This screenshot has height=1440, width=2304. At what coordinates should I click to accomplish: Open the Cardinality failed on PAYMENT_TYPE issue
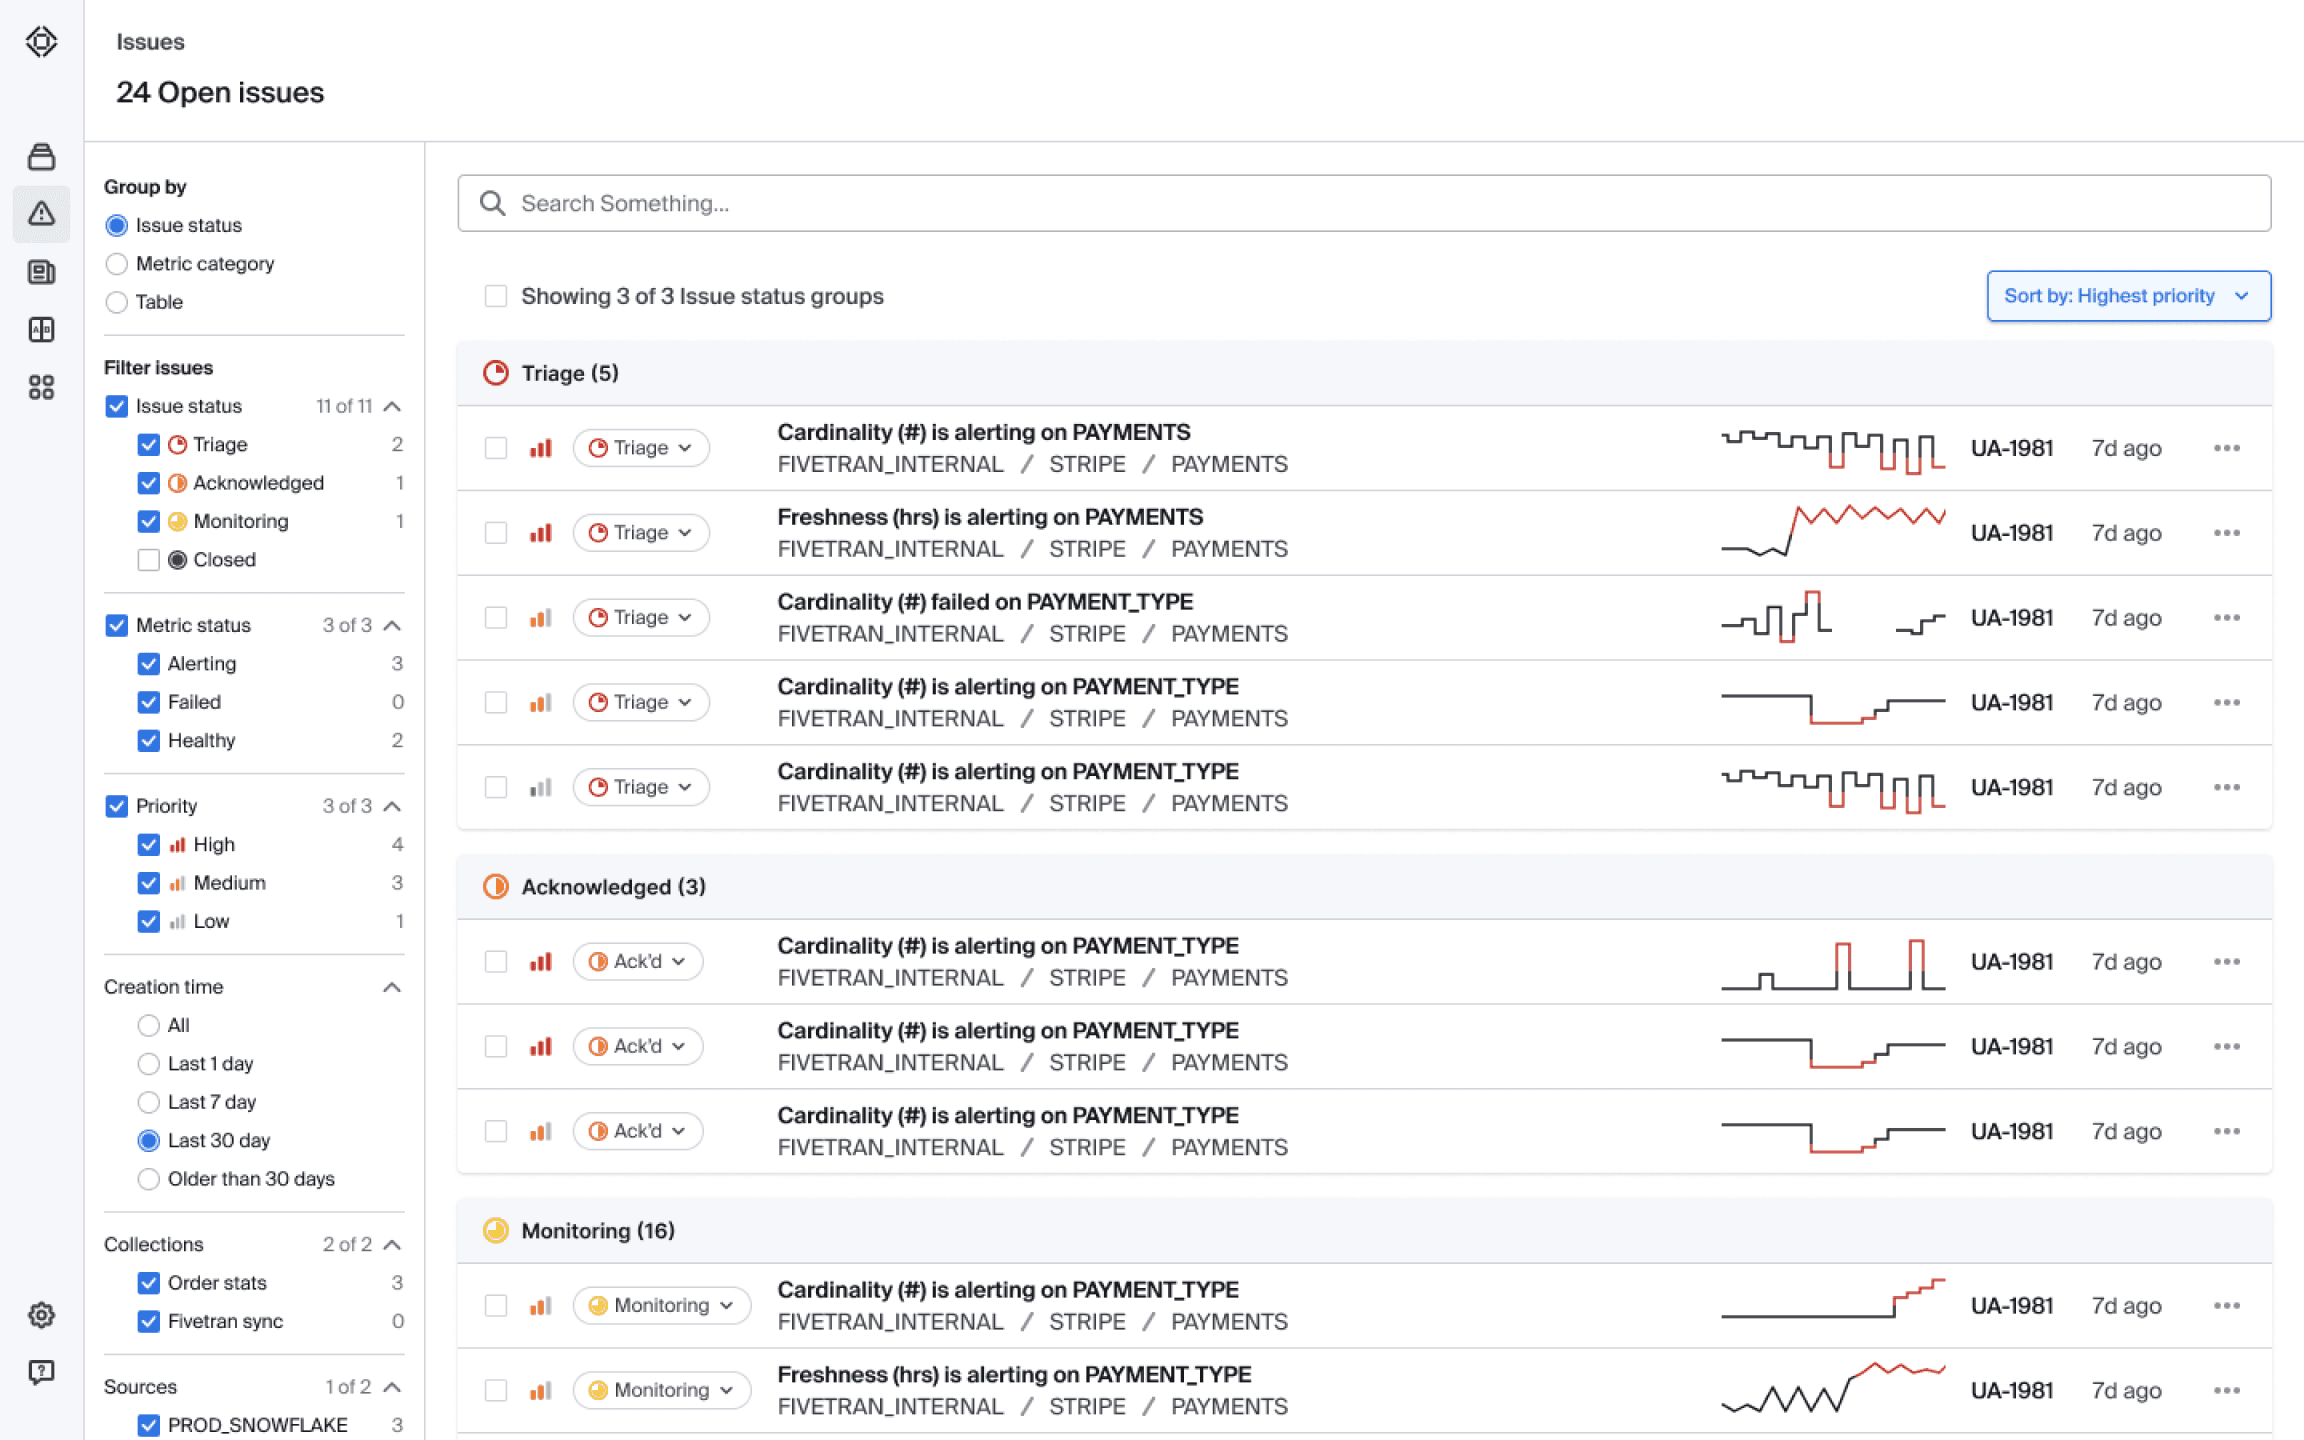pos(985,602)
